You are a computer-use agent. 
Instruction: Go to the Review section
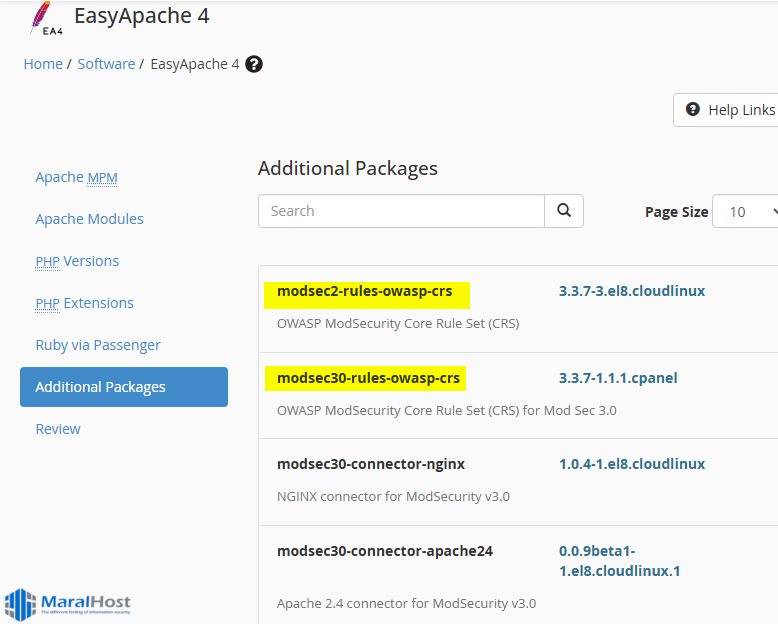58,429
